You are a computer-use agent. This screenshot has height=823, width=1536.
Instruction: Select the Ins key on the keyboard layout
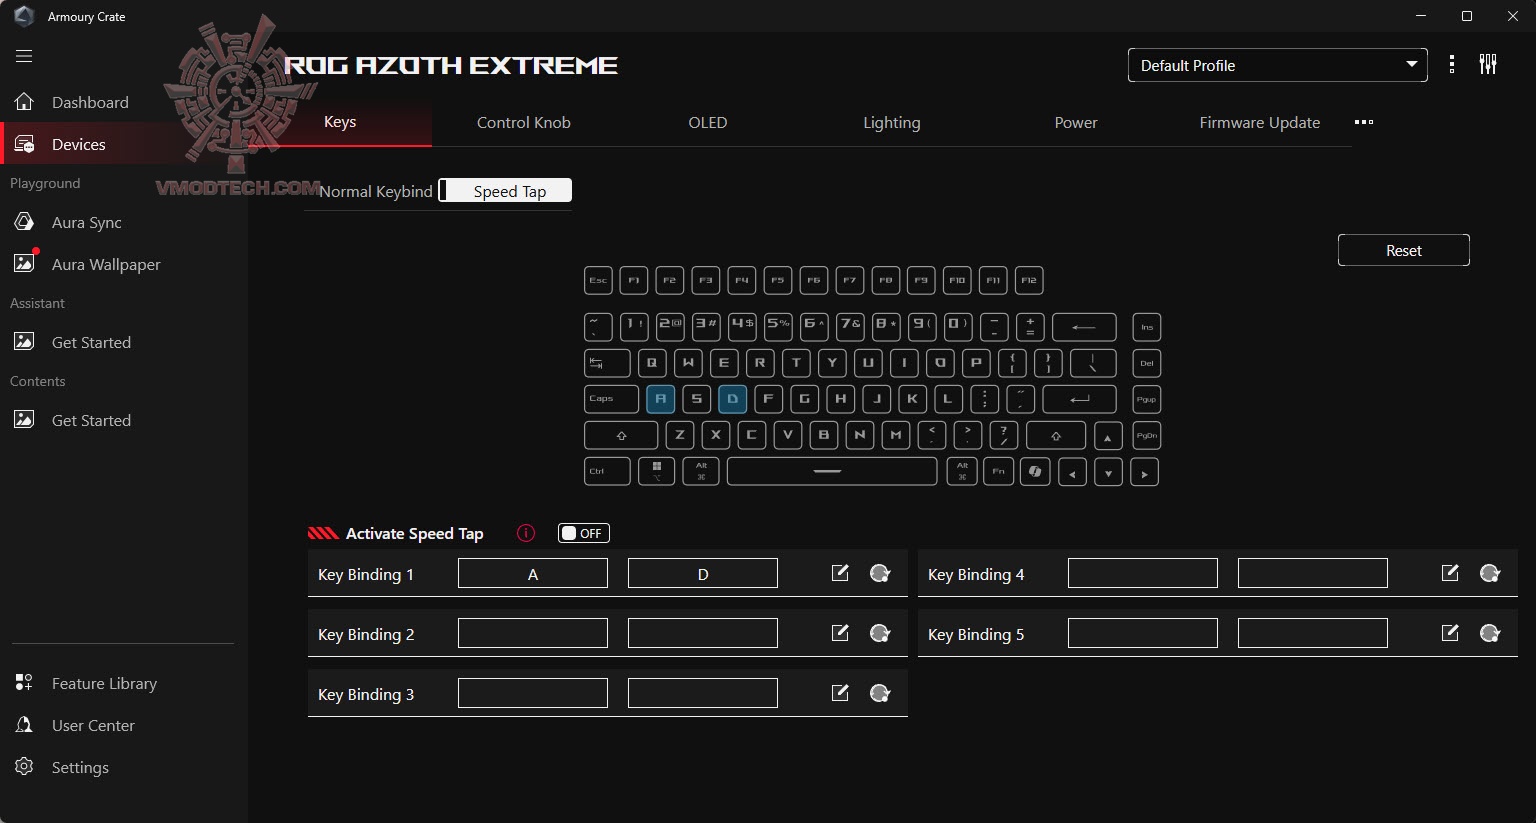click(x=1147, y=327)
